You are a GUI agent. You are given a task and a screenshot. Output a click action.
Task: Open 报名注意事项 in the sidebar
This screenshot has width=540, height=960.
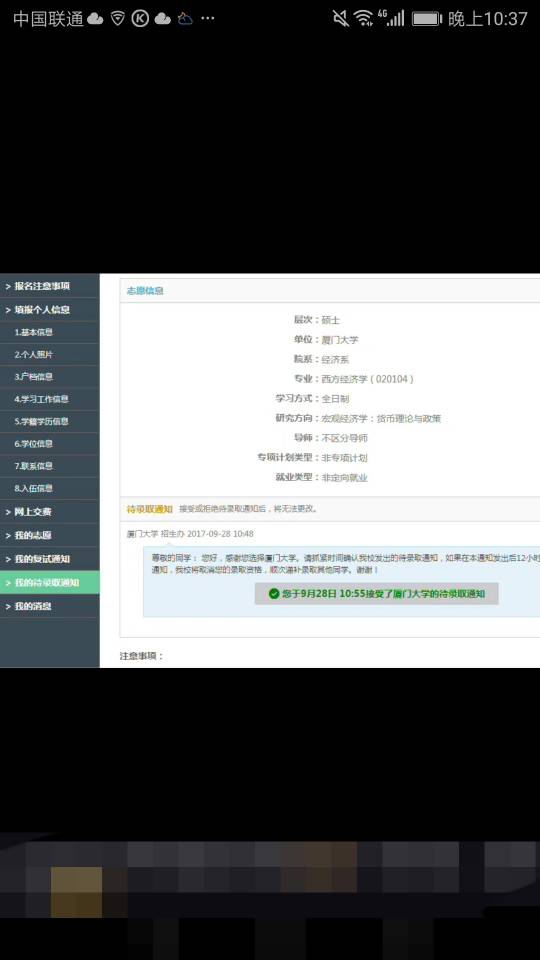50,286
